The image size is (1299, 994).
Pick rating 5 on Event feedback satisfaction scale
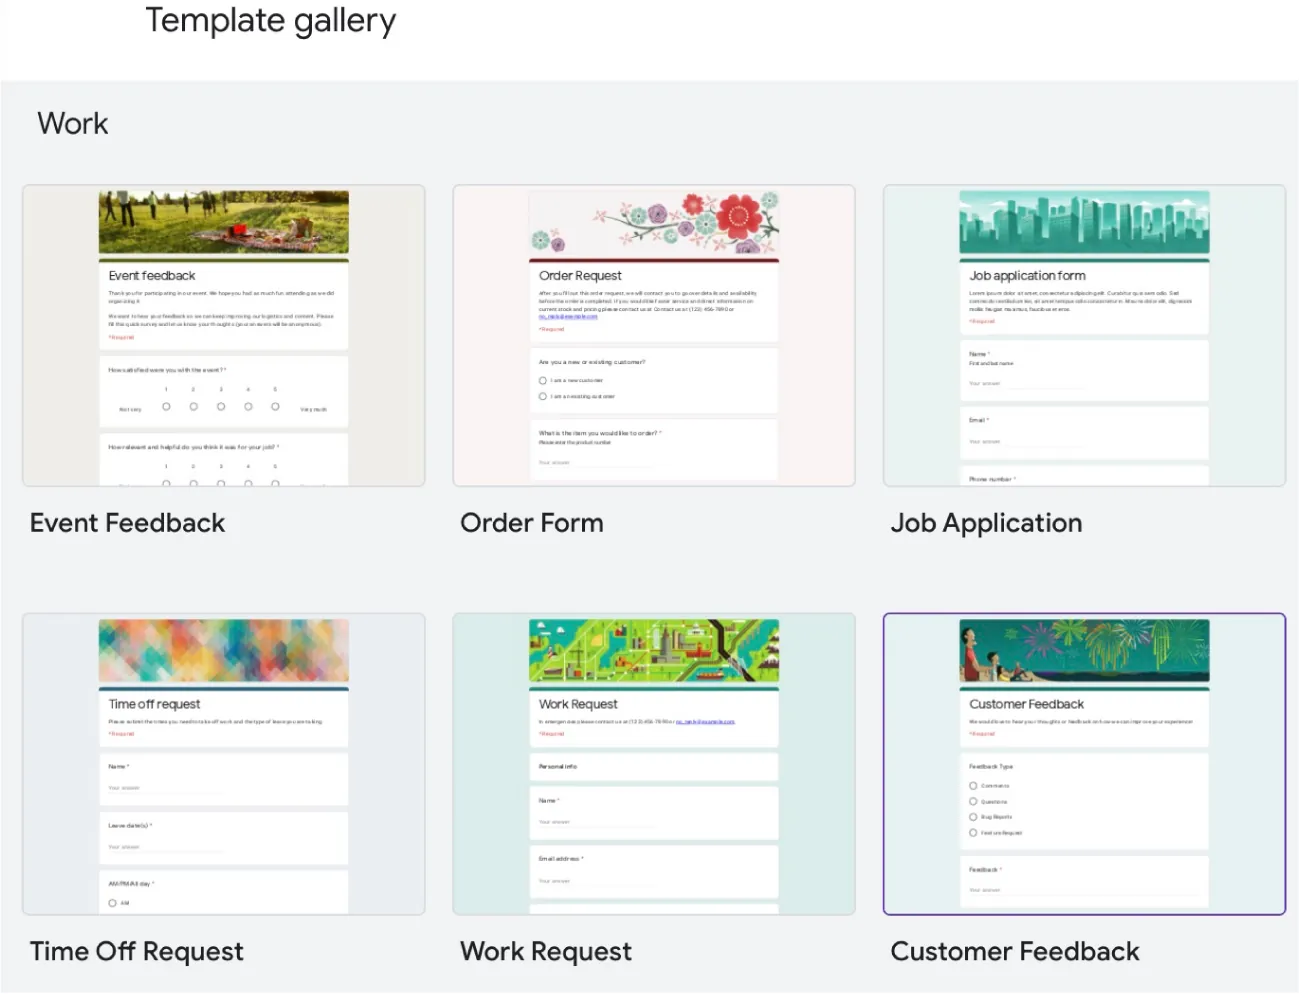[x=275, y=406]
